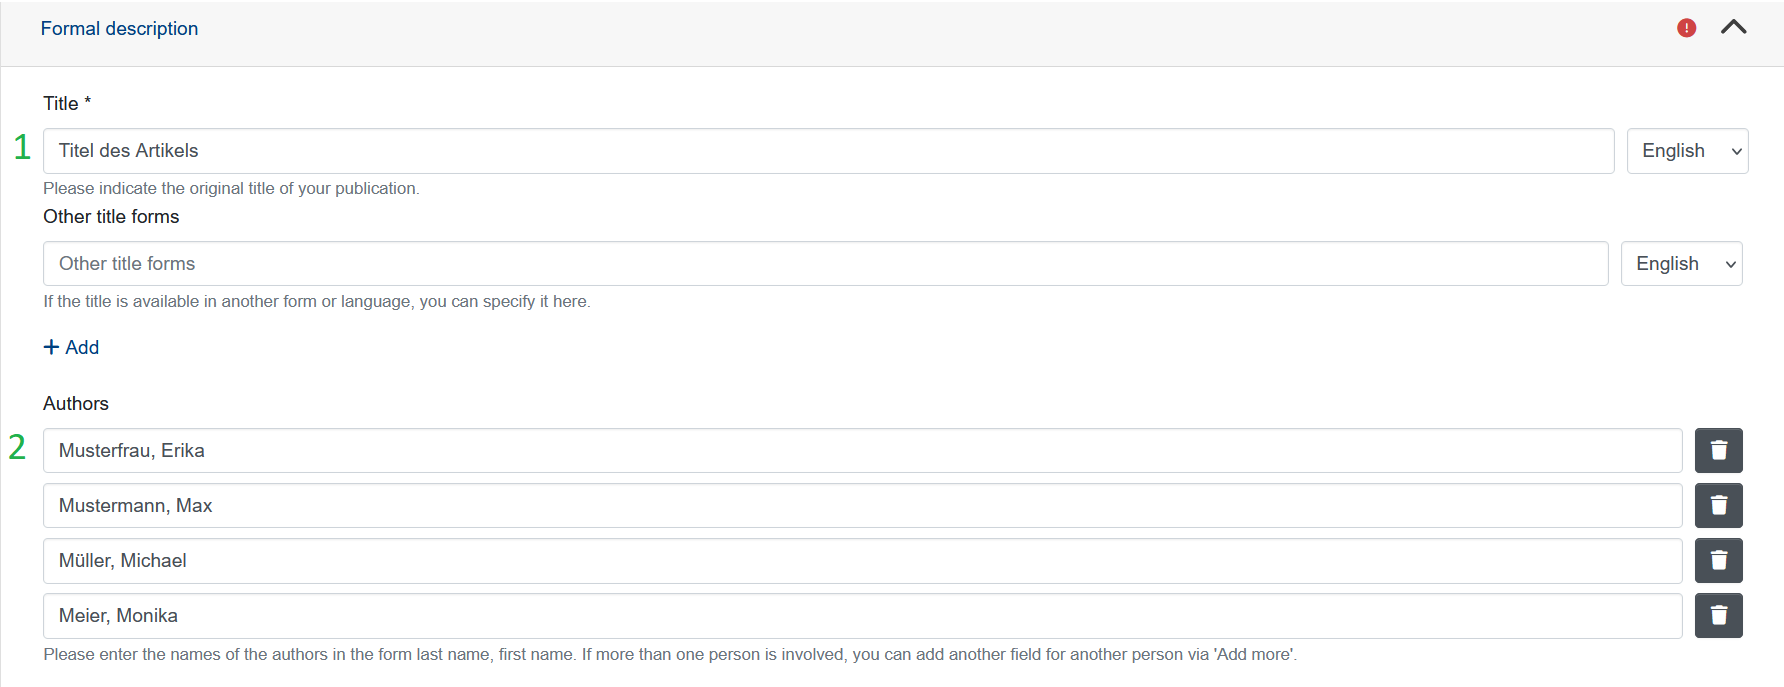The width and height of the screenshot is (1784, 687).
Task: Click the help text below the Title field
Action: click(x=231, y=188)
